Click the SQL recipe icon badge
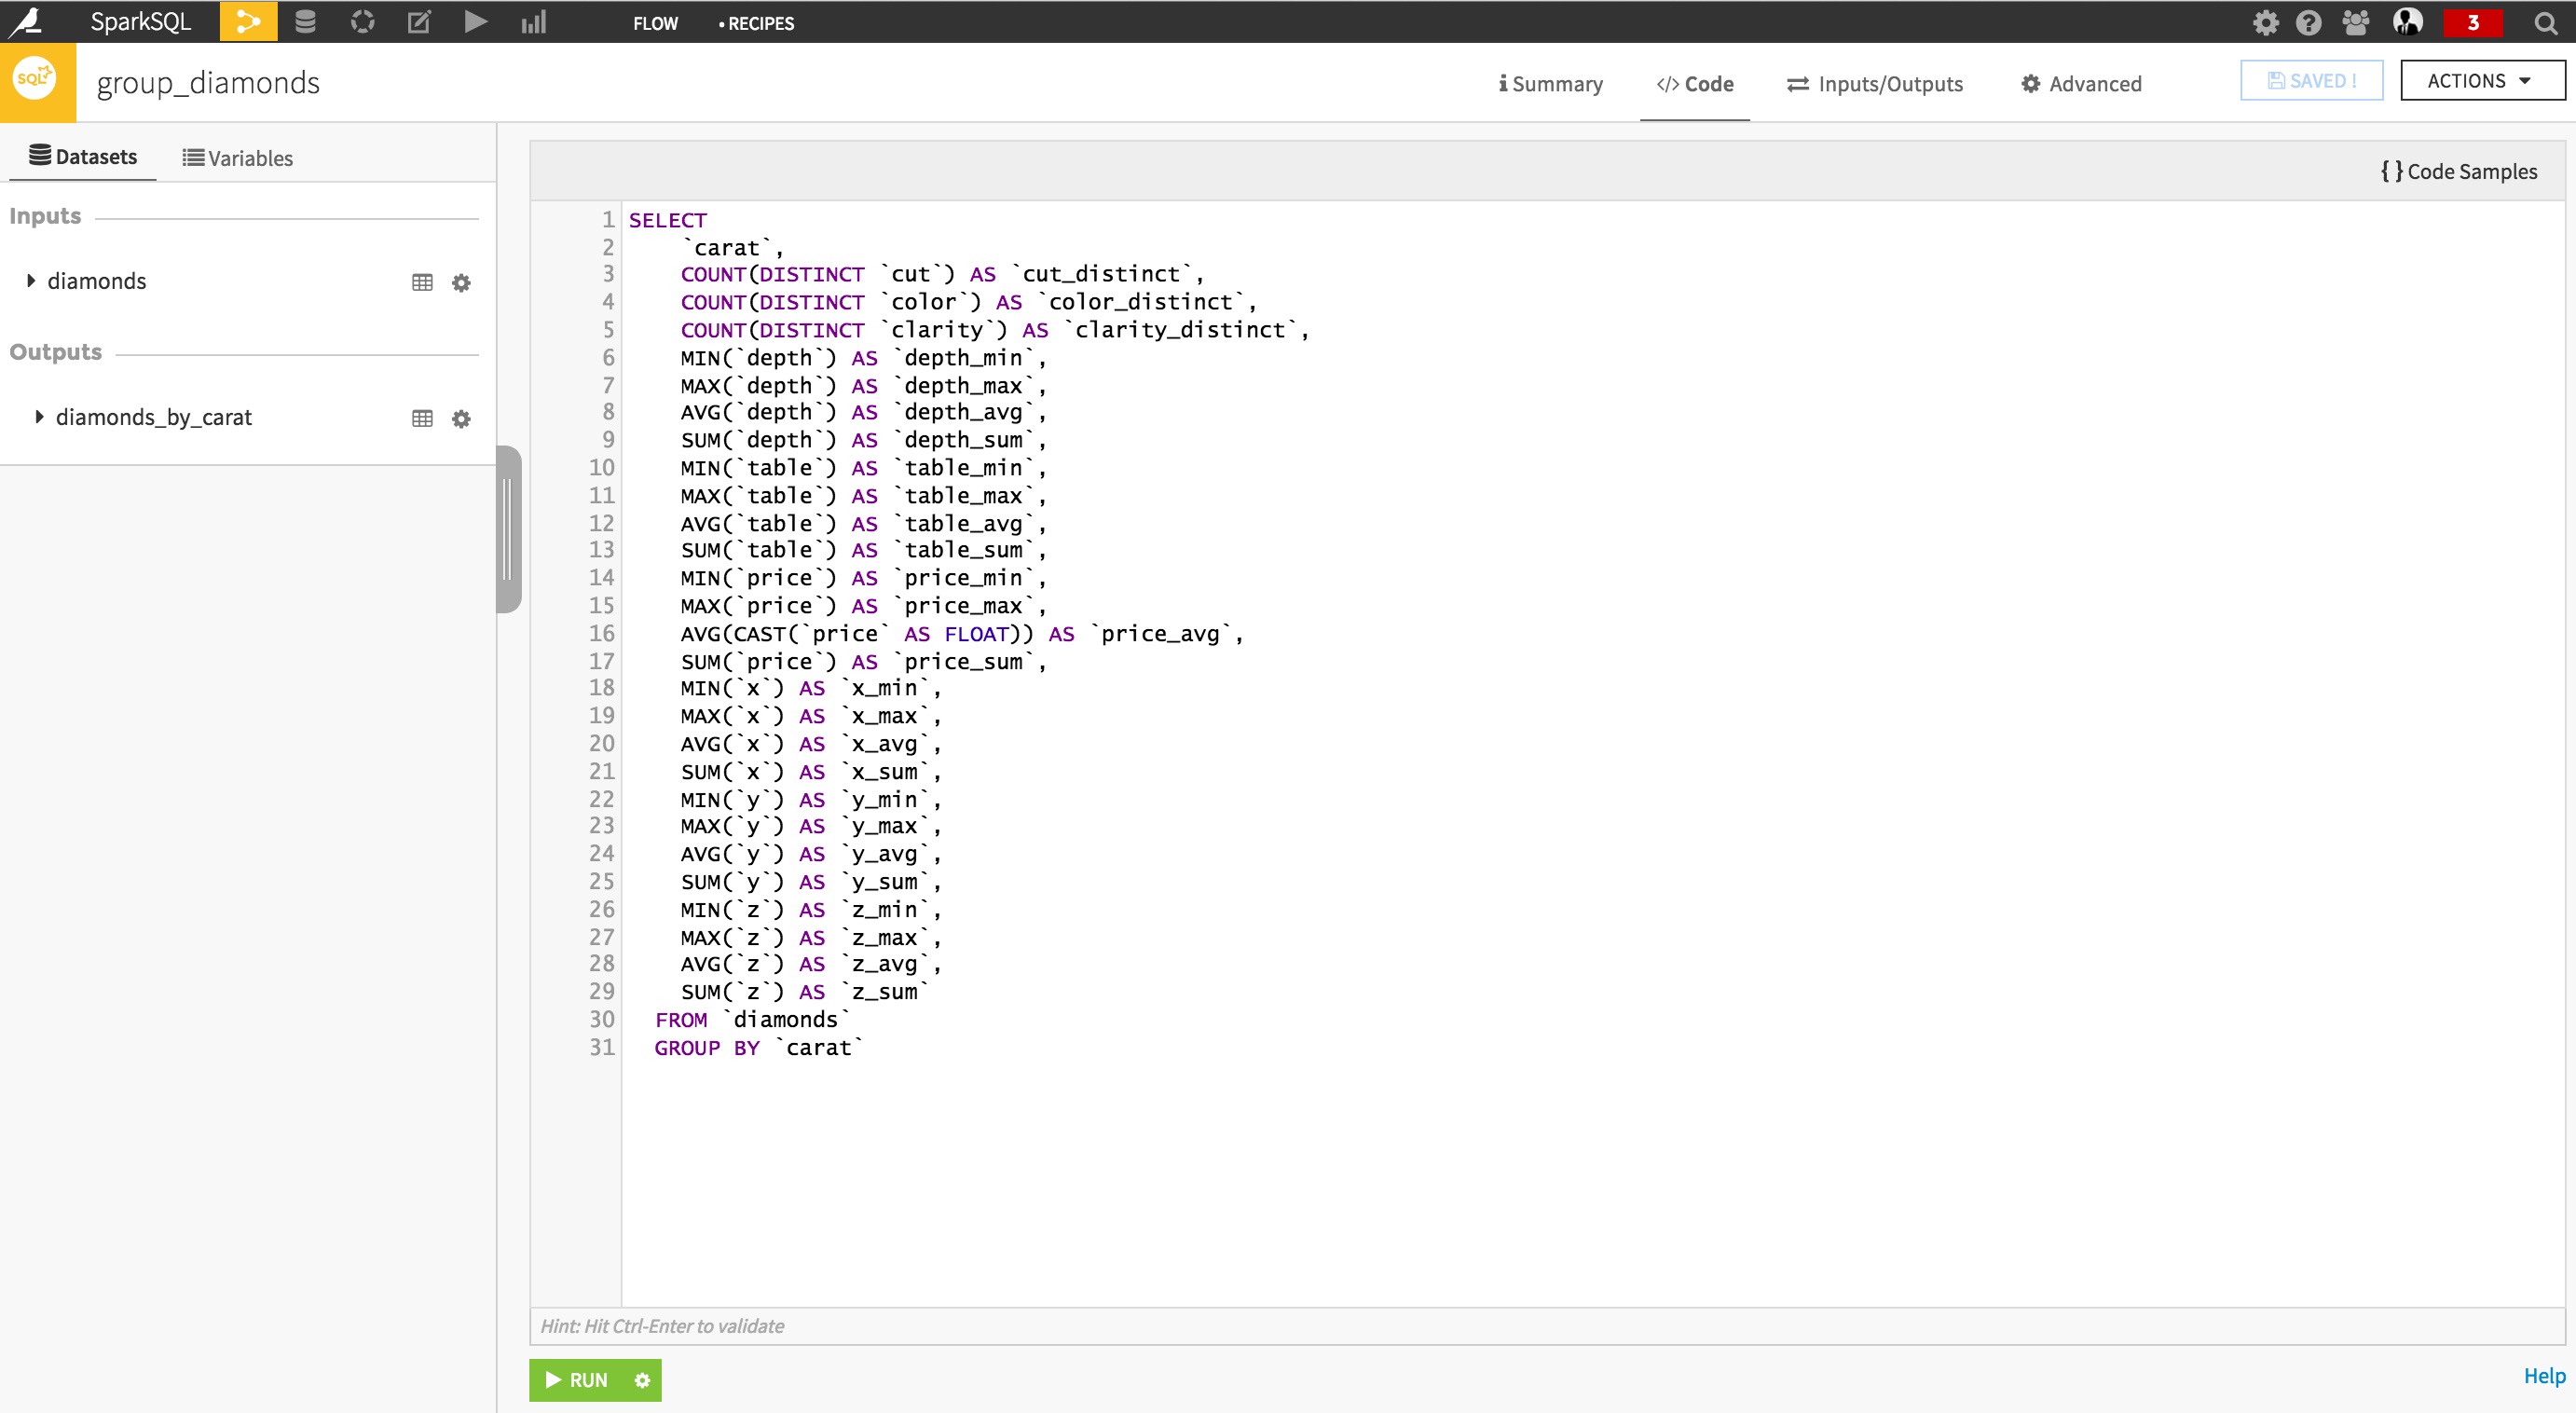This screenshot has width=2576, height=1413. click(x=37, y=82)
